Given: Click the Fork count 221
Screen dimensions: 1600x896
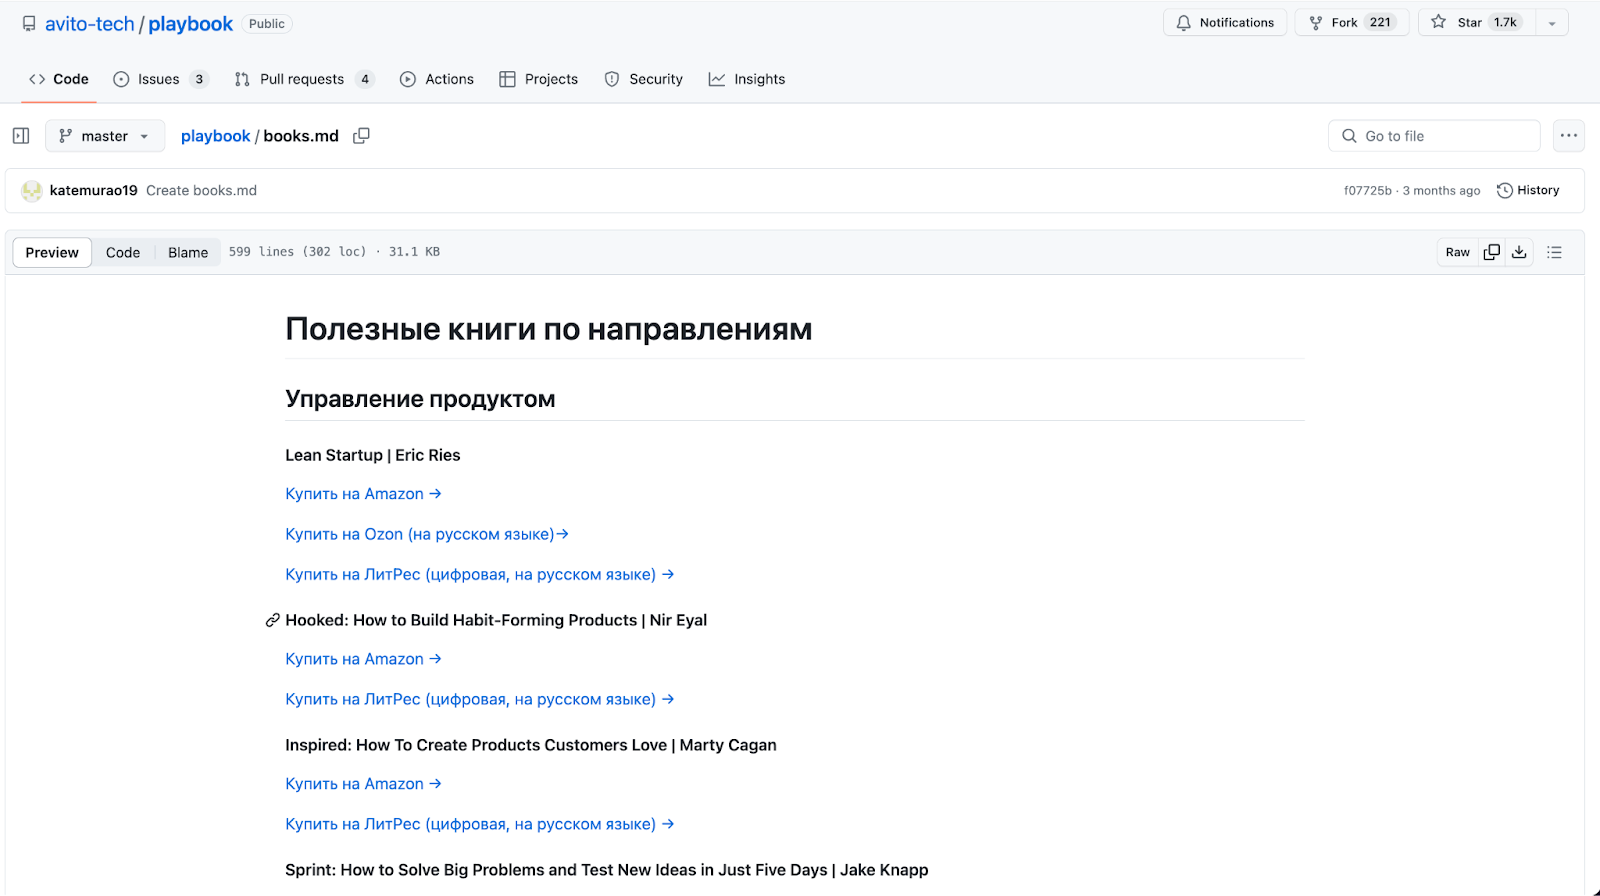Looking at the screenshot, I should point(1380,22).
